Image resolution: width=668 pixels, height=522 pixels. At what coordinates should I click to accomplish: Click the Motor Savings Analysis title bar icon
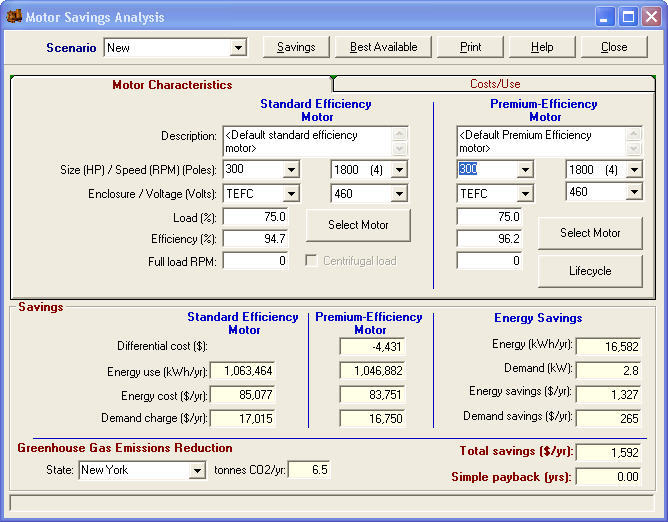[x=14, y=17]
